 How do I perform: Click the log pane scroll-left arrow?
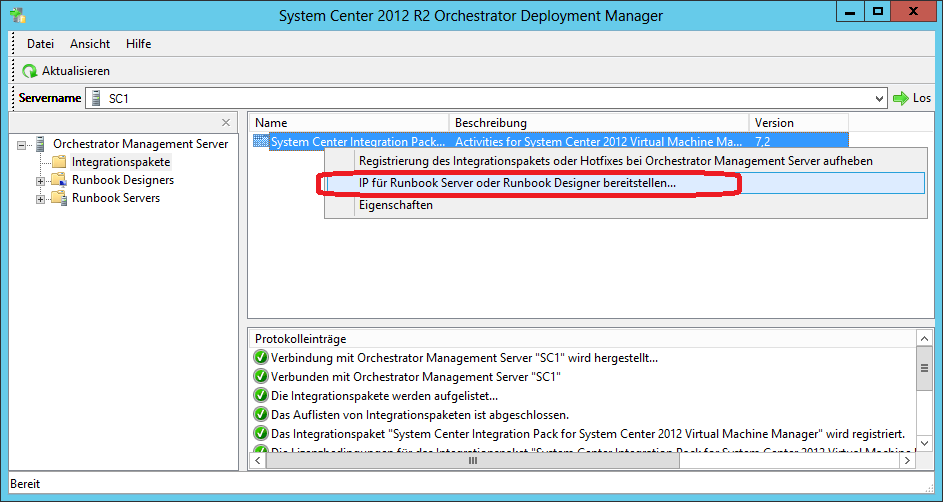257,461
